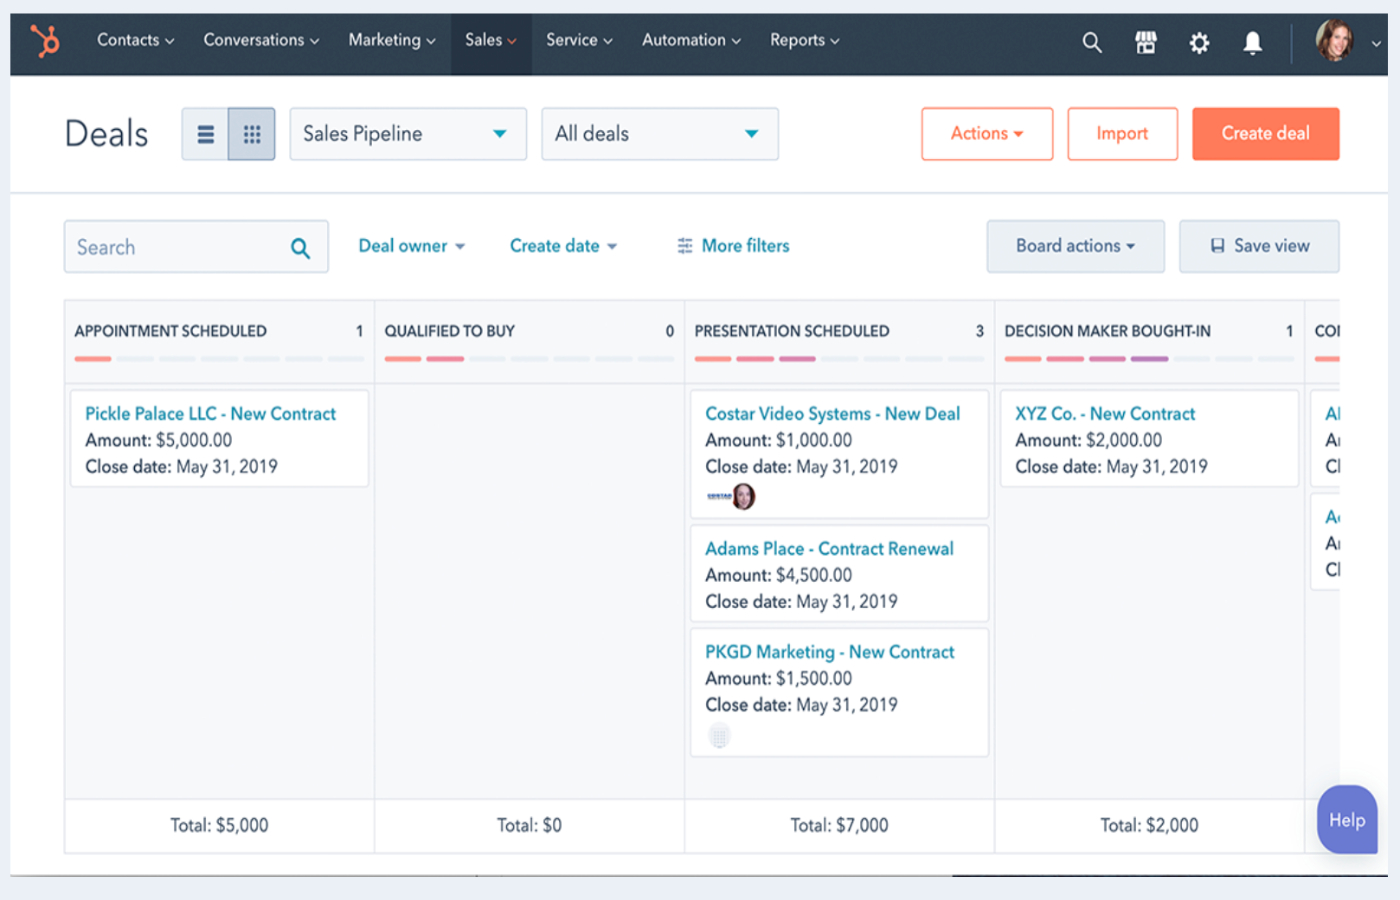Click the More filters sliders icon
The width and height of the screenshot is (1400, 900).
(685, 246)
